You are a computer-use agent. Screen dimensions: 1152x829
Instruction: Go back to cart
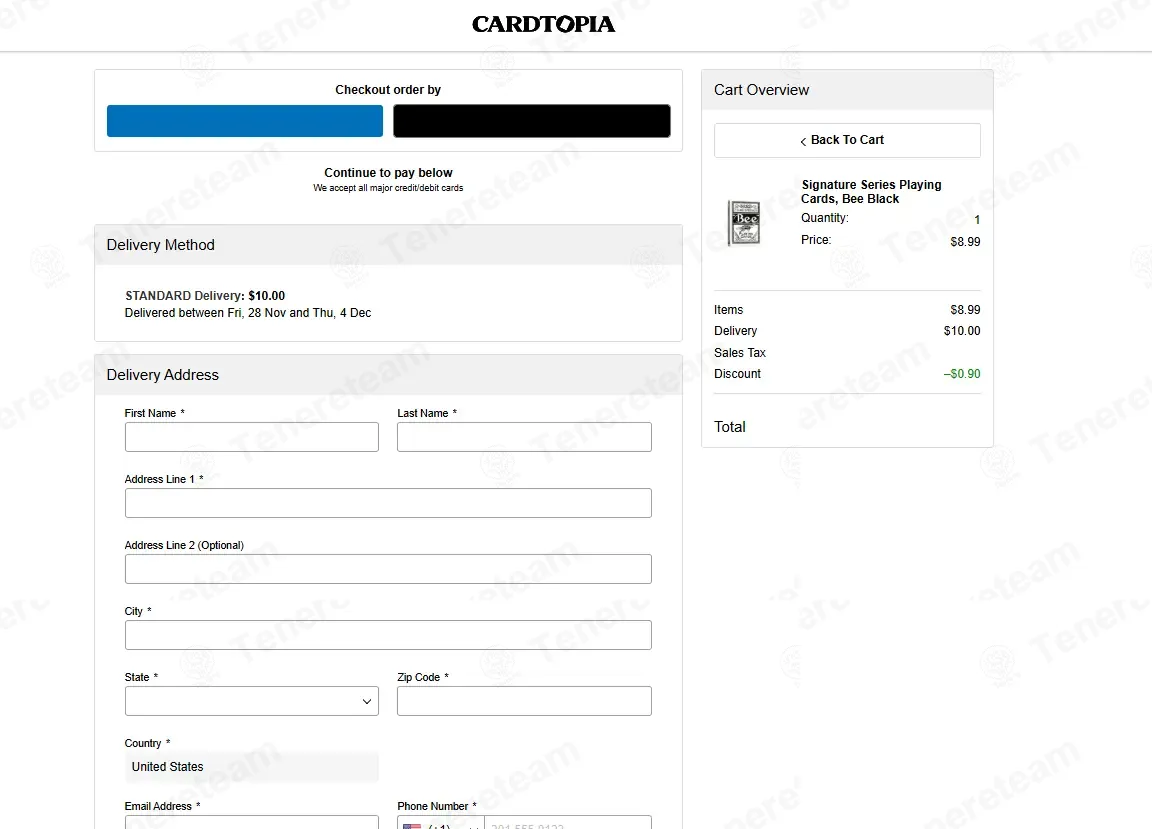846,140
